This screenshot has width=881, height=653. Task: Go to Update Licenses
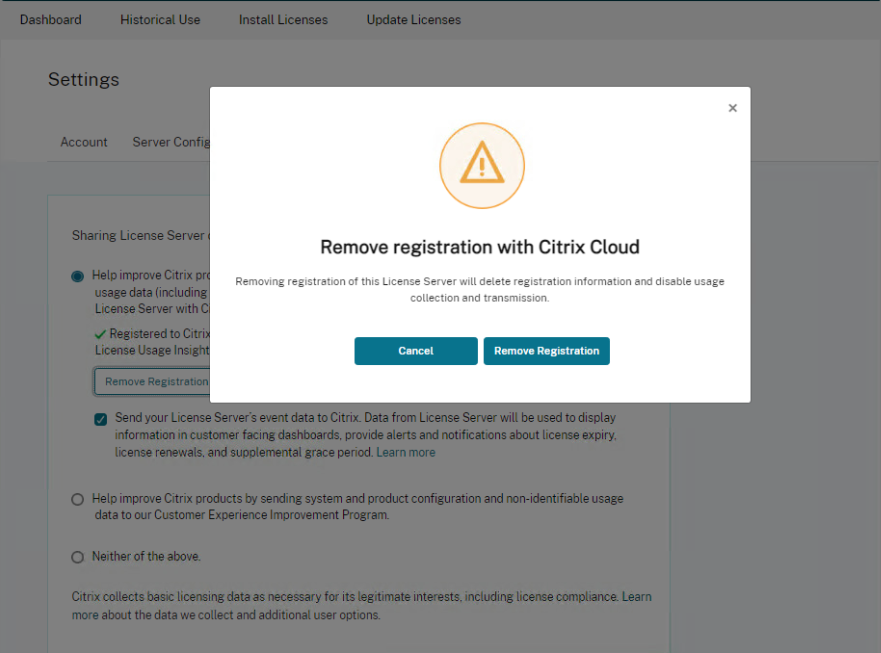(413, 19)
